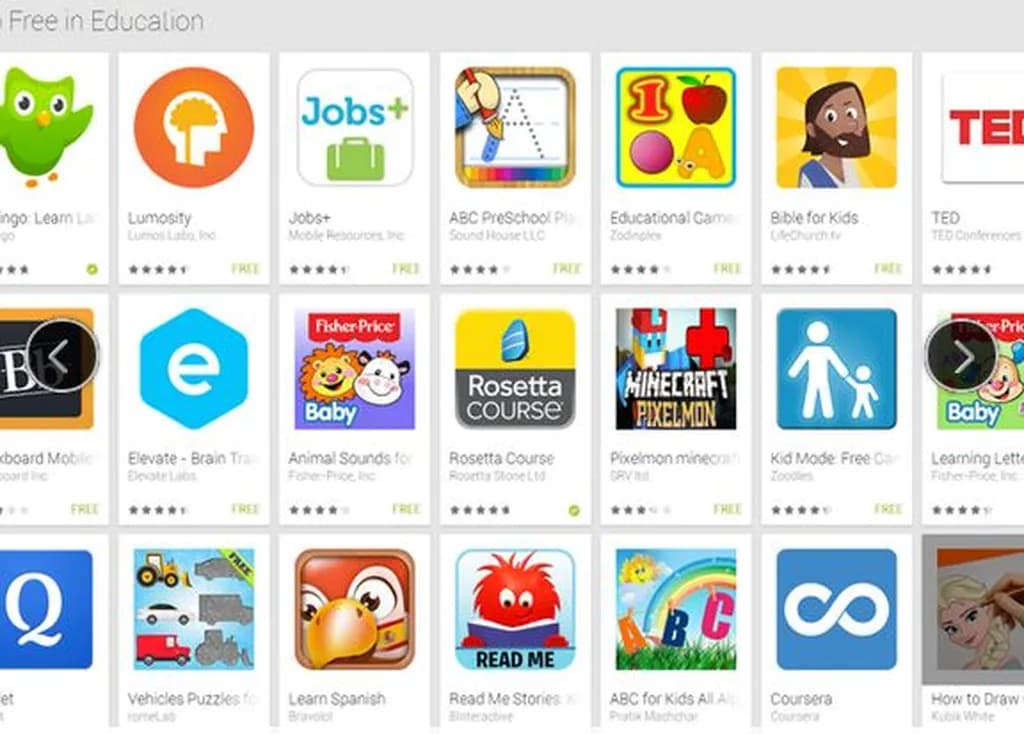Image resolution: width=1024 pixels, height=734 pixels.
Task: Click FREE button under Kid Mode
Action: [x=888, y=509]
